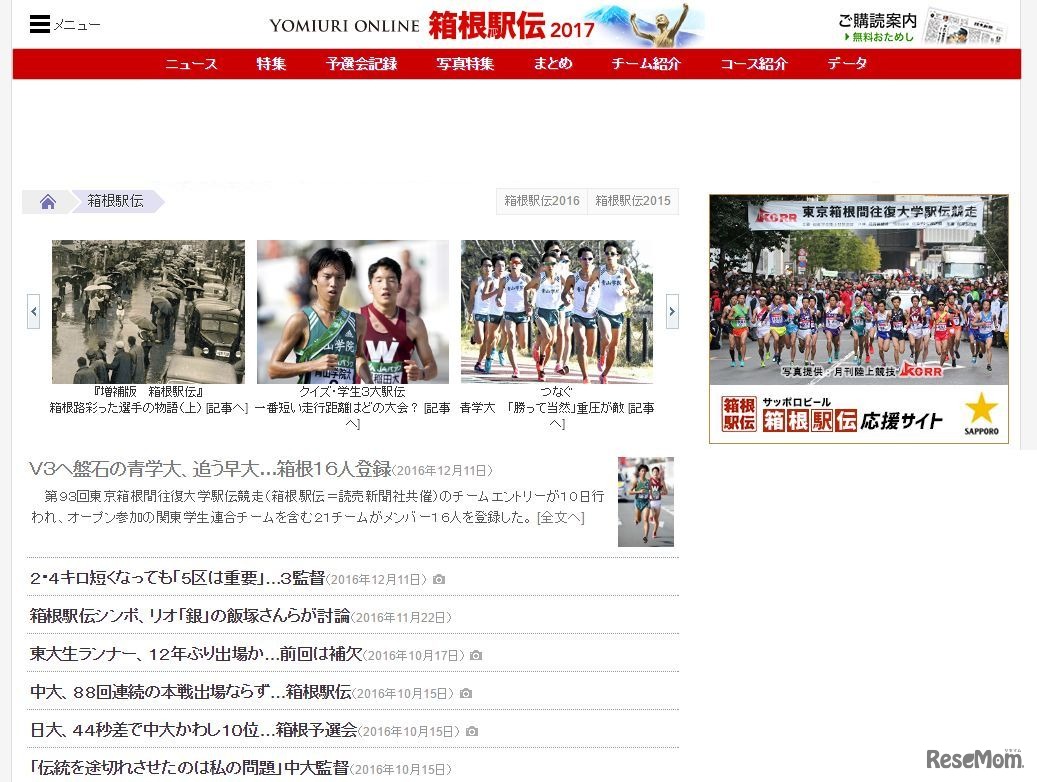Open 日大、44秒差で中大かわし10位 article
Image resolution: width=1037 pixels, height=782 pixels.
(x=193, y=730)
